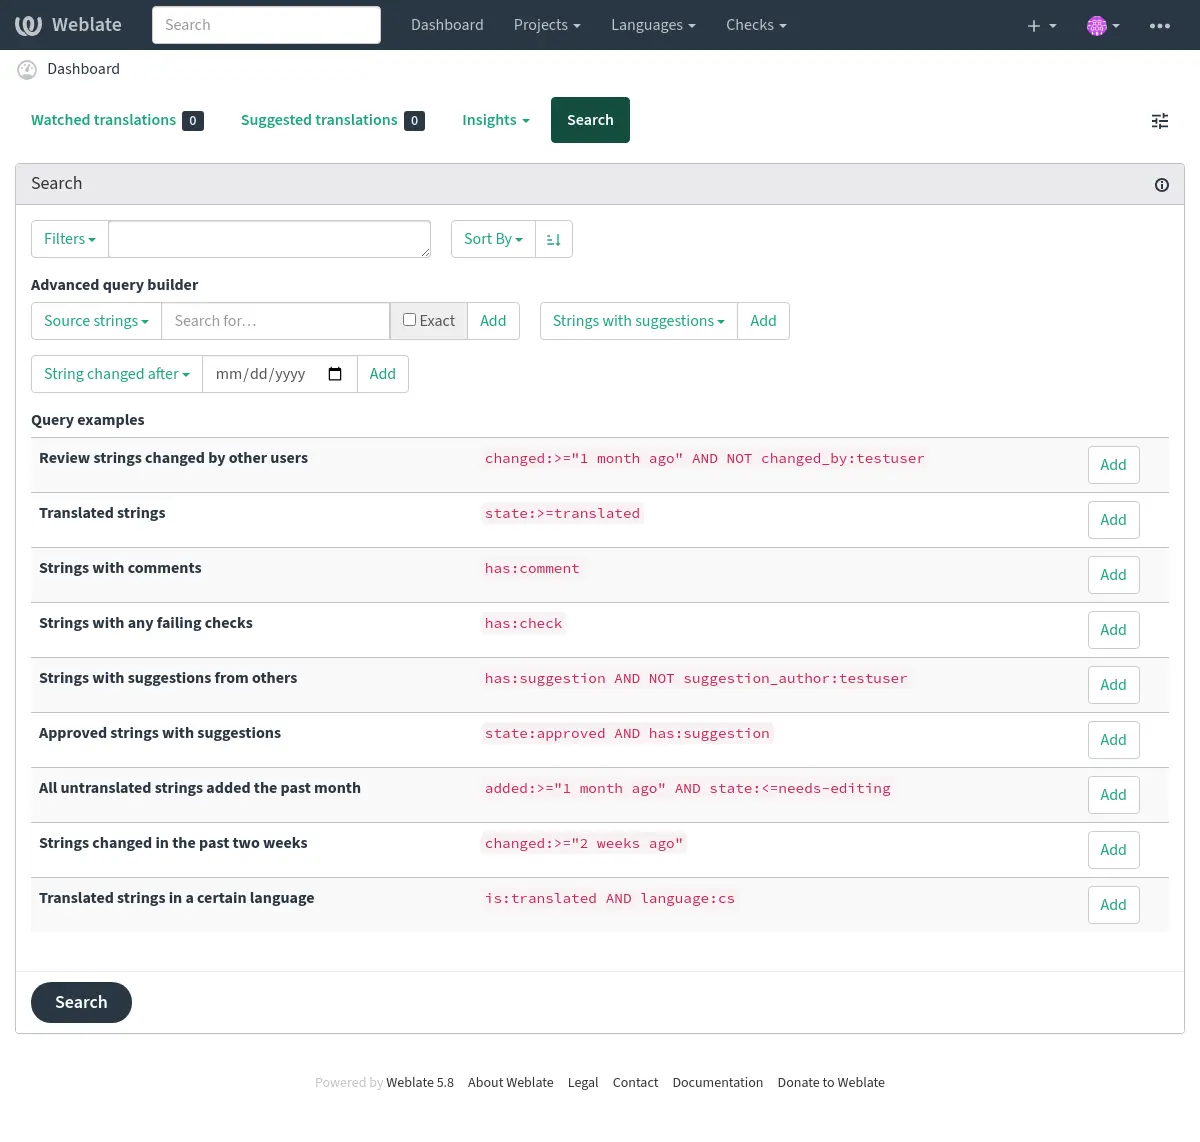The image size is (1200, 1142).
Task: Add Strings with any failing checks query
Action: coord(1113,630)
